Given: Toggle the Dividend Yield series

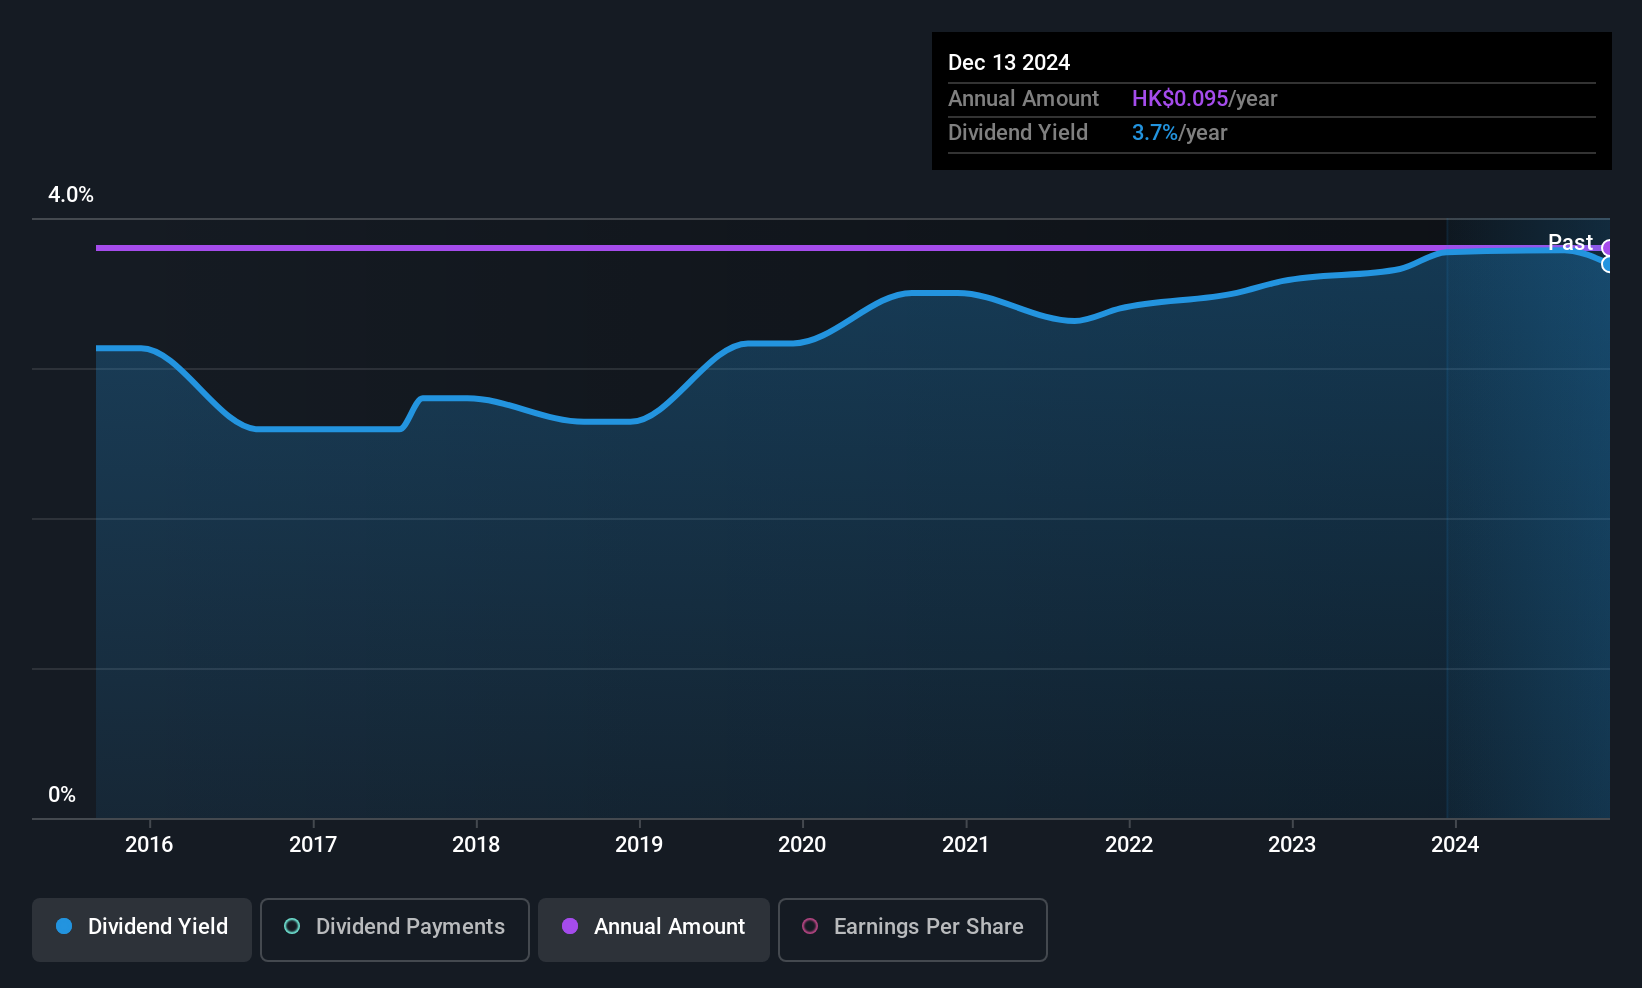Looking at the screenshot, I should click(142, 929).
